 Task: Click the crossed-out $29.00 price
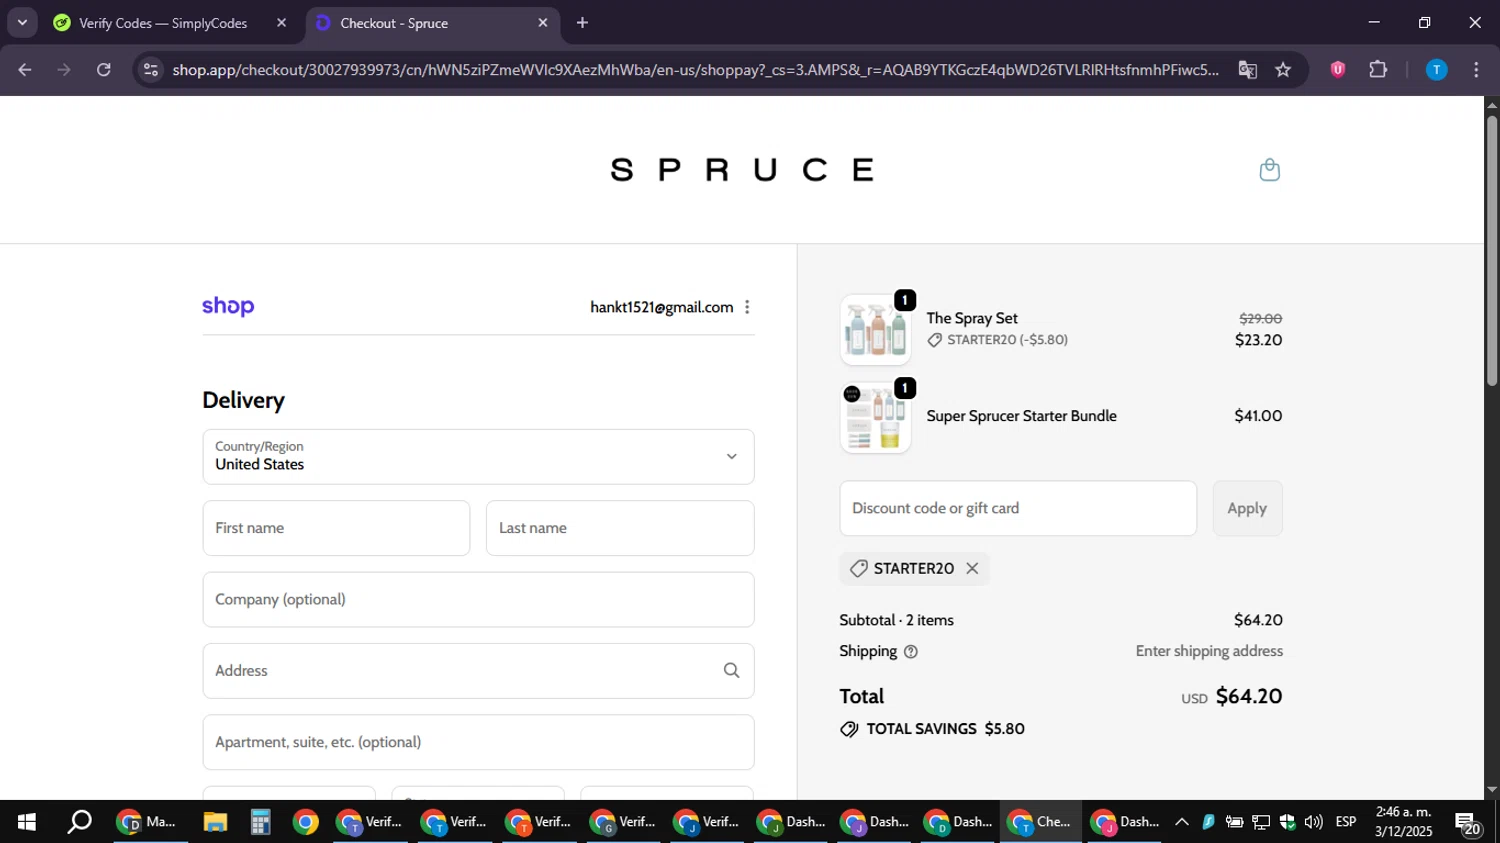tap(1260, 318)
